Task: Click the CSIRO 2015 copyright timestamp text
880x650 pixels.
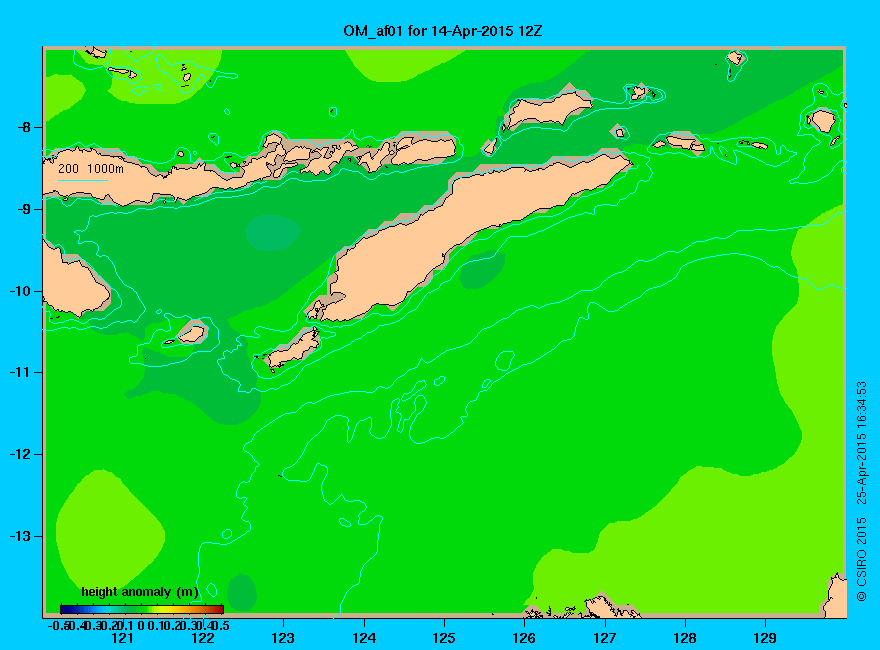Action: [x=861, y=491]
